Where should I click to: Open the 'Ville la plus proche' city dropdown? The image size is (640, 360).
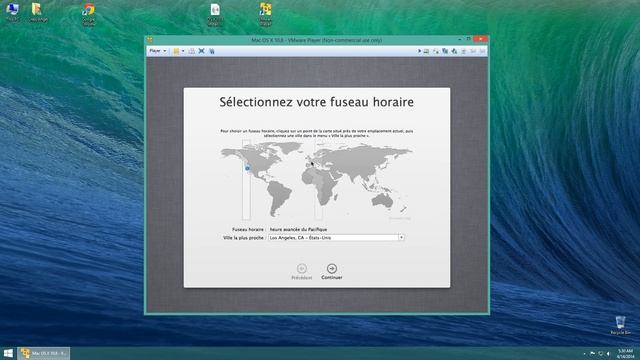coord(401,237)
